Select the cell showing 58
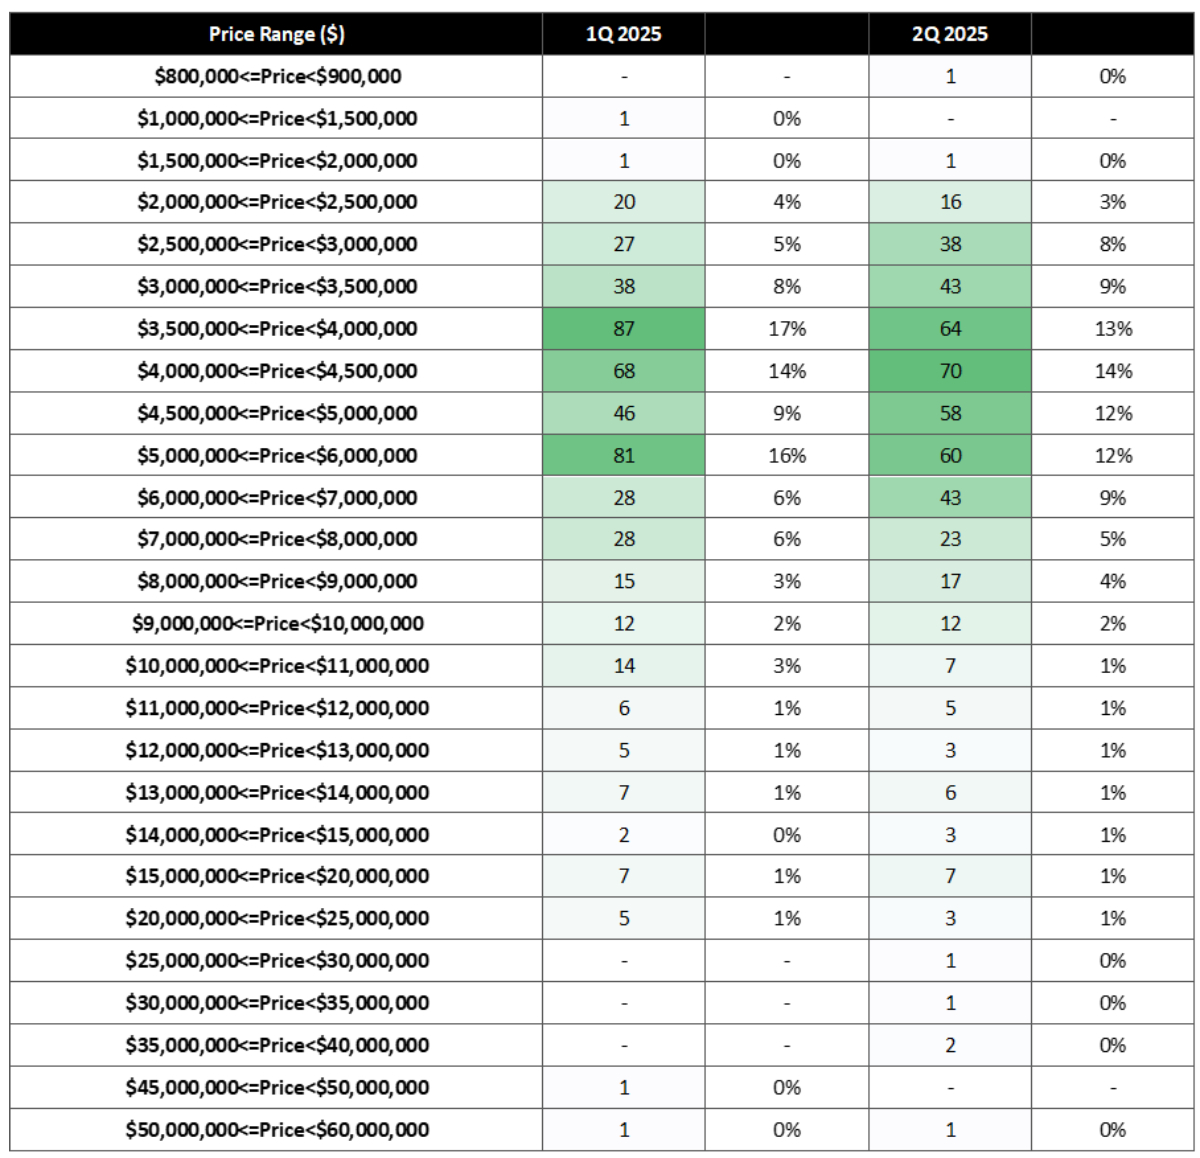This screenshot has height=1158, width=1200. pos(950,413)
